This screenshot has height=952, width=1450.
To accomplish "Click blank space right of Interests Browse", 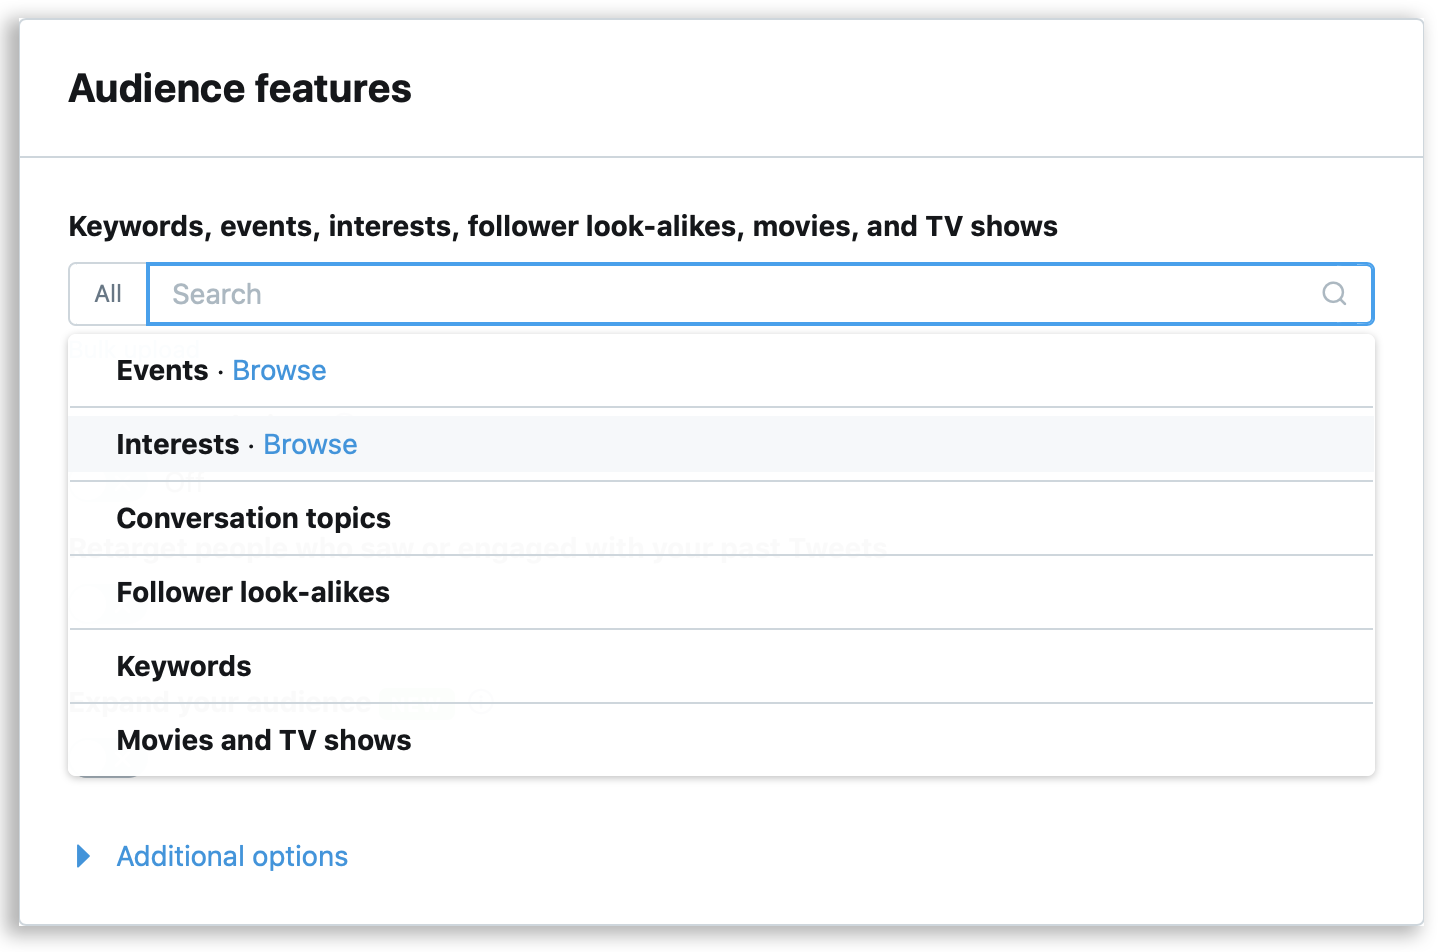I will pyautogui.click(x=860, y=444).
